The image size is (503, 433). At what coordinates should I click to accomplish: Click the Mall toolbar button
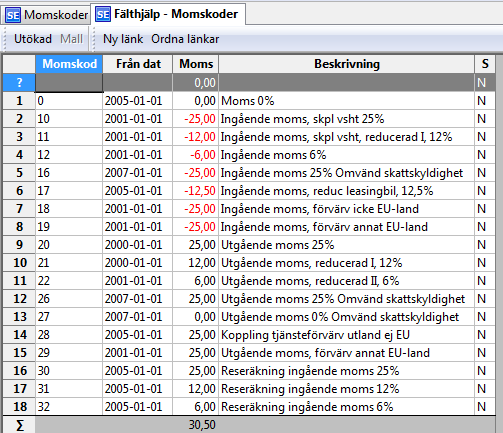(71, 39)
